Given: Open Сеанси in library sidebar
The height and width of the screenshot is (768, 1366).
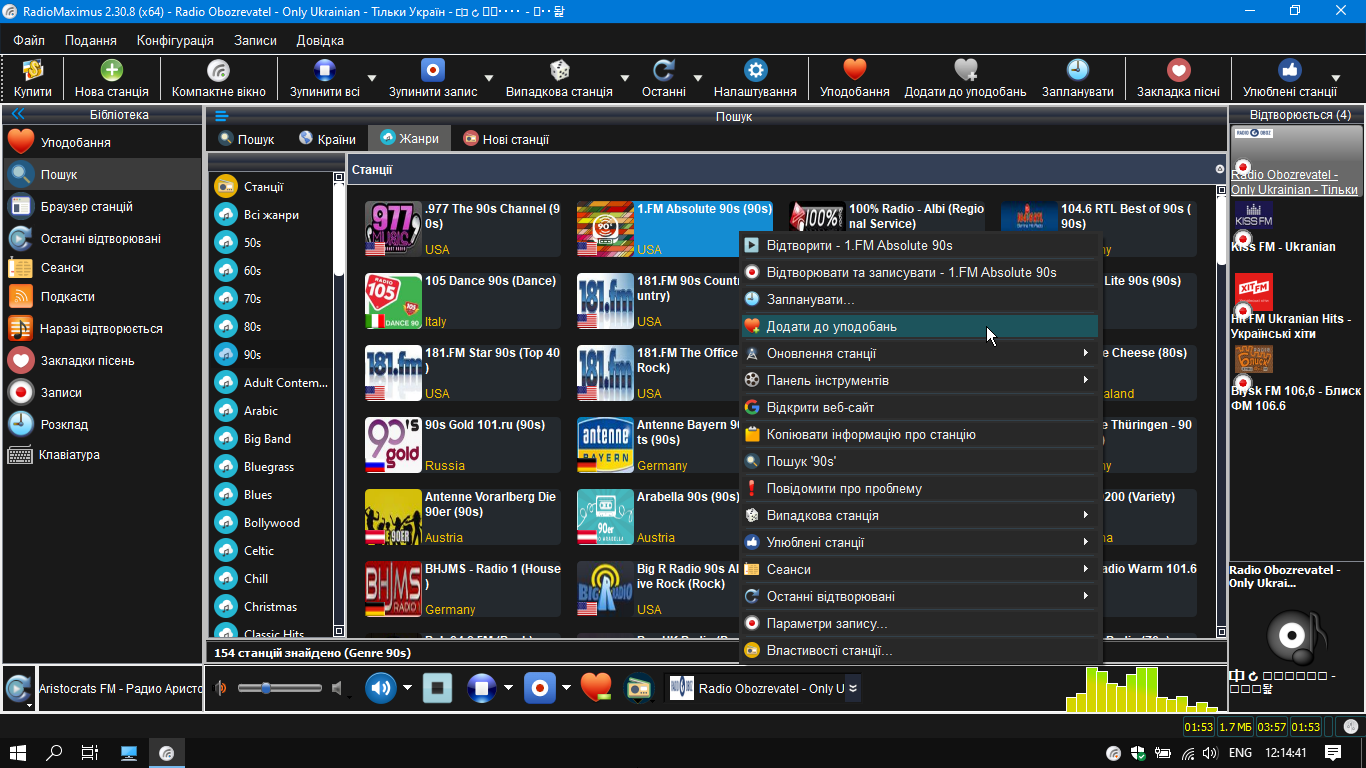Looking at the screenshot, I should point(102,268).
